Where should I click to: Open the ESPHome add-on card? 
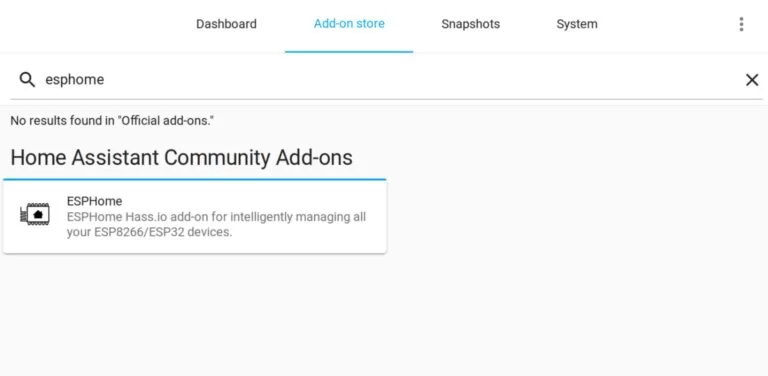[x=194, y=216]
